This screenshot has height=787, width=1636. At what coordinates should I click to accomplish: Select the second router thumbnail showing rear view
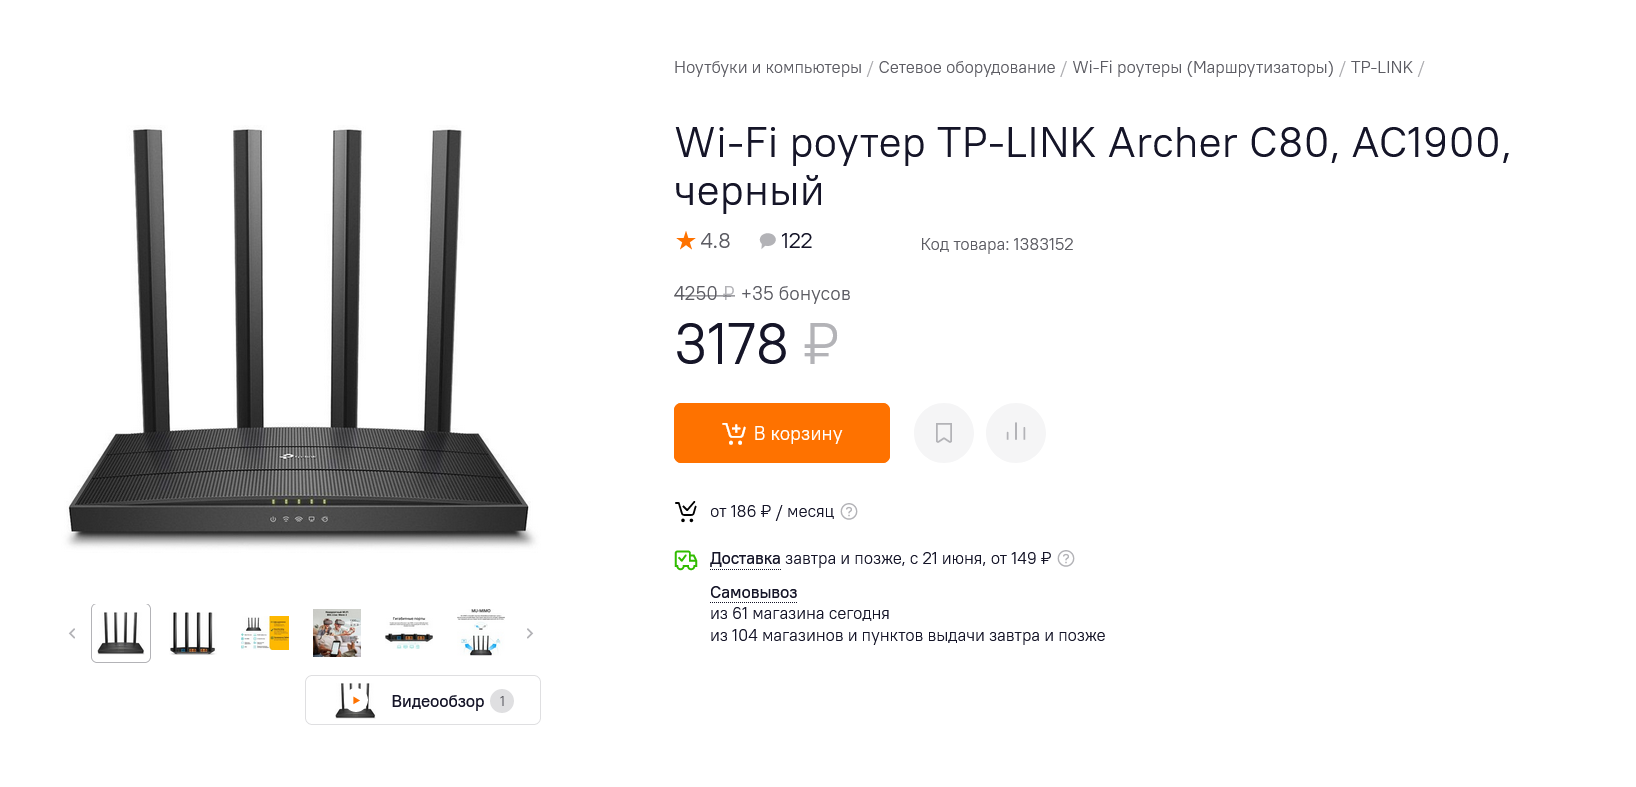[193, 633]
